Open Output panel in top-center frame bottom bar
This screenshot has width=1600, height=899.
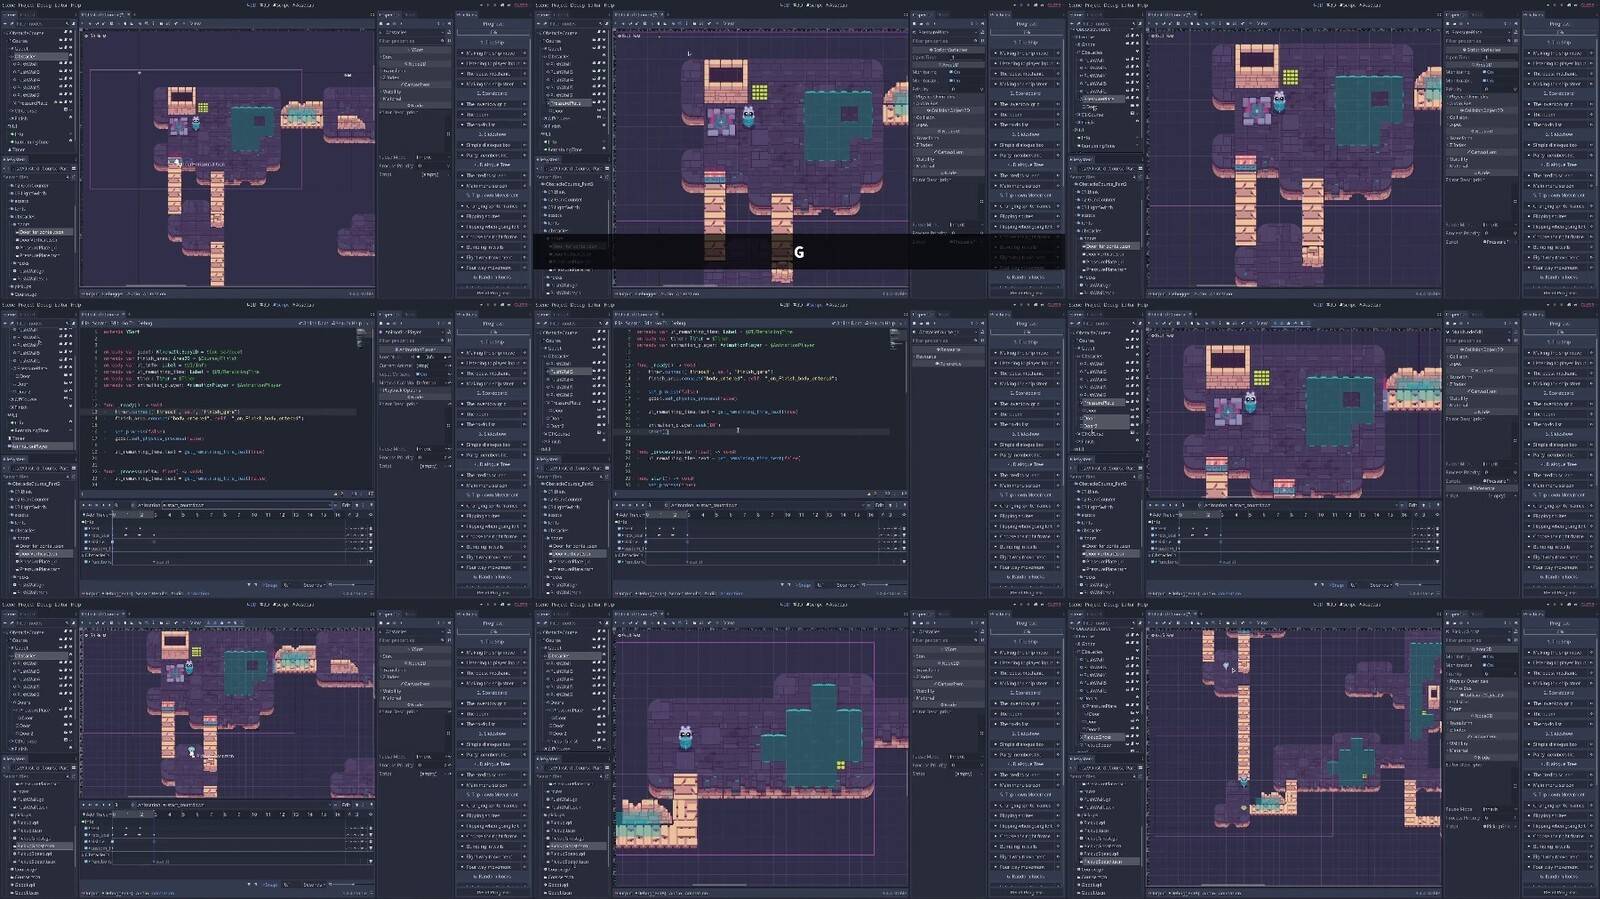click(x=623, y=294)
